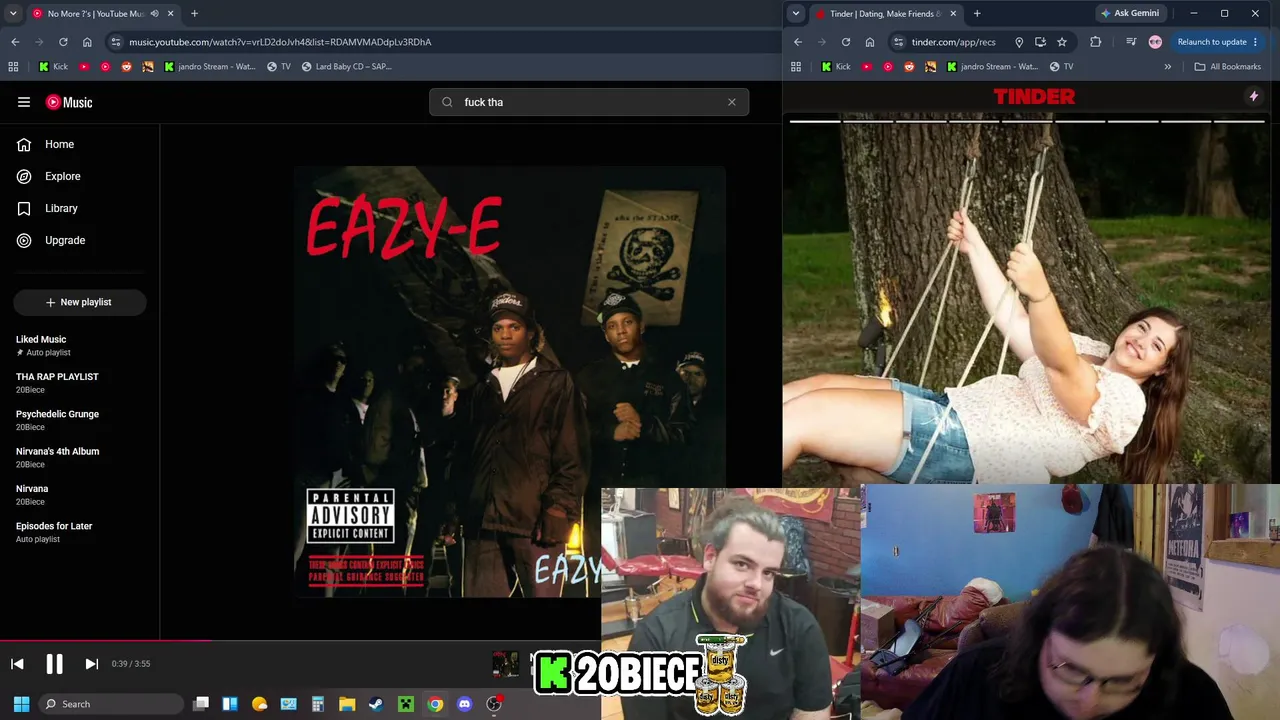Viewport: 1280px width, 720px height.
Task: Open home page in Tinder window
Action: 870,42
